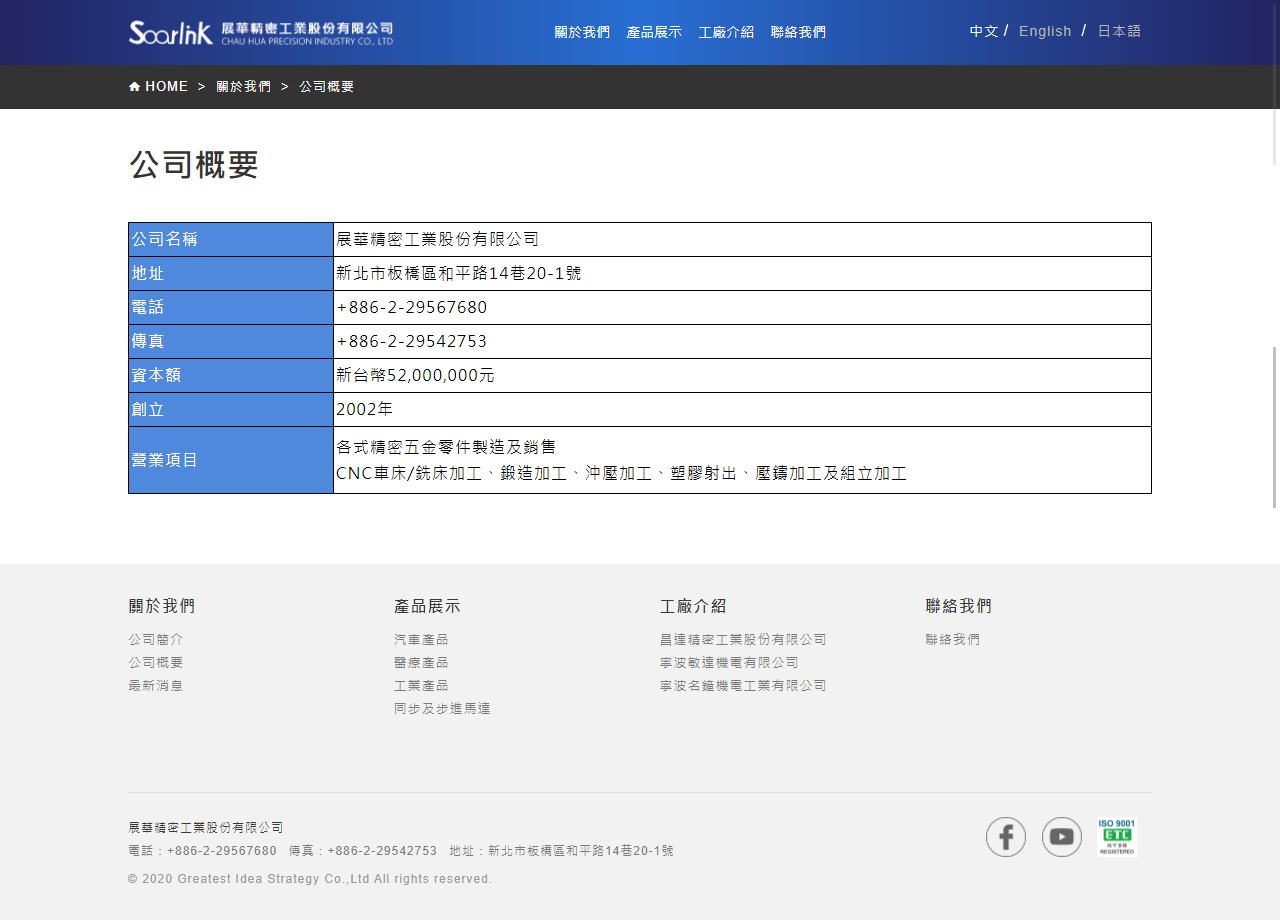Open the footer link 公司簡介

coord(156,639)
